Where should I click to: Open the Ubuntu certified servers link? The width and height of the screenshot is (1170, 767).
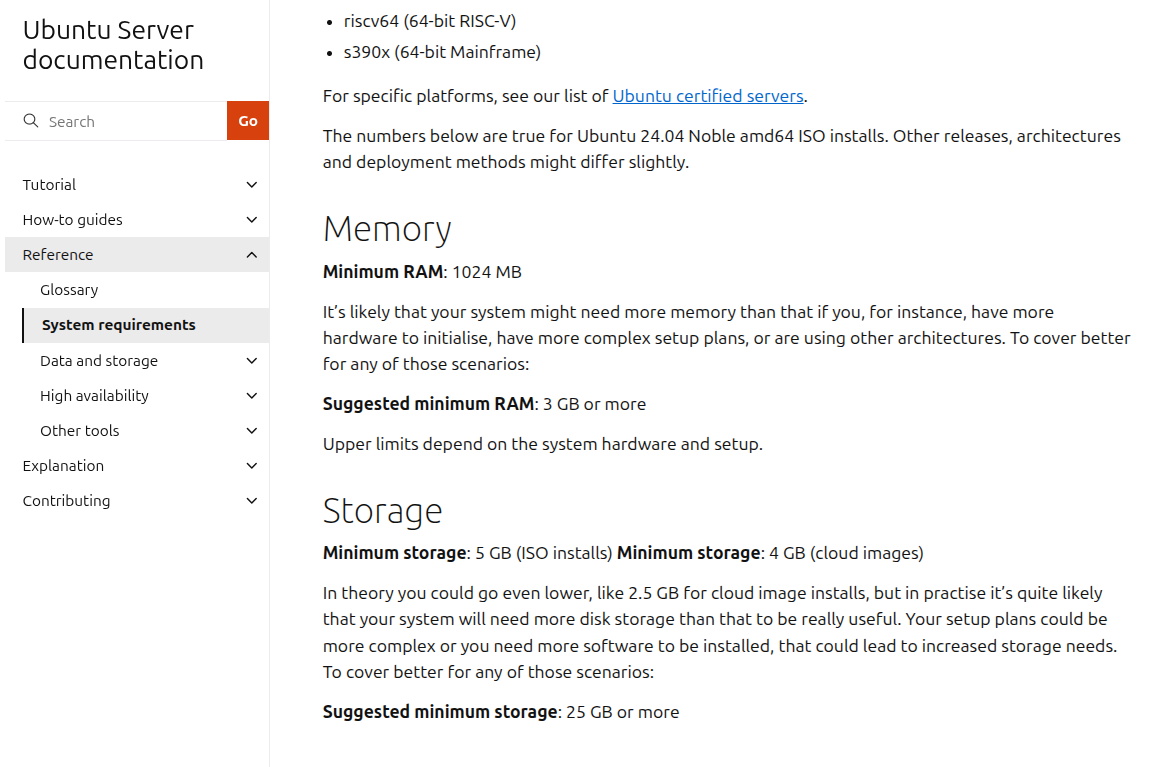(x=708, y=96)
